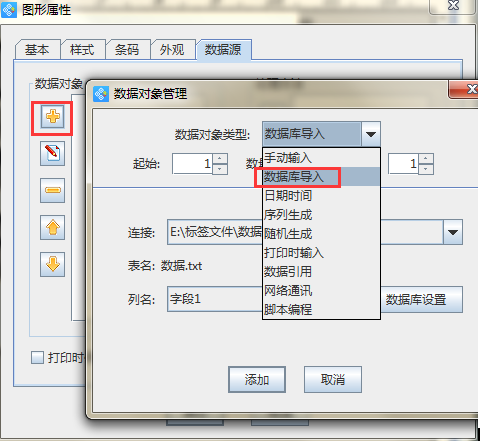Click the minus remove data object icon
The image size is (480, 441).
click(x=52, y=190)
